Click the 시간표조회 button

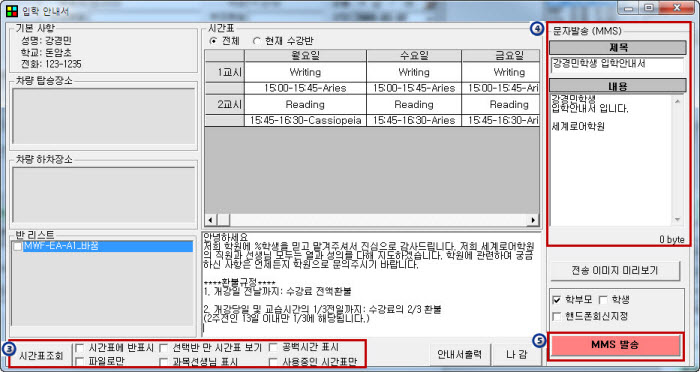(41, 356)
